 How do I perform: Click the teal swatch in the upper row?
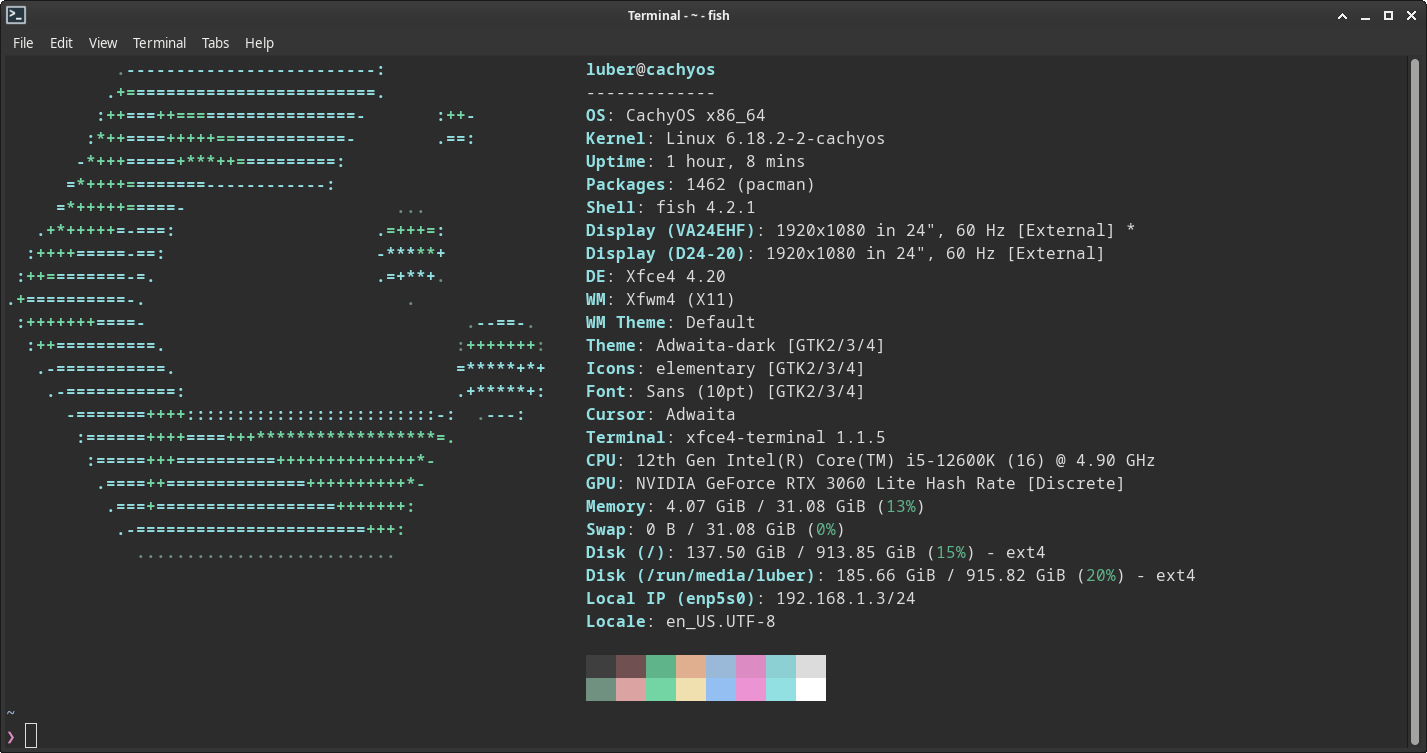781,666
